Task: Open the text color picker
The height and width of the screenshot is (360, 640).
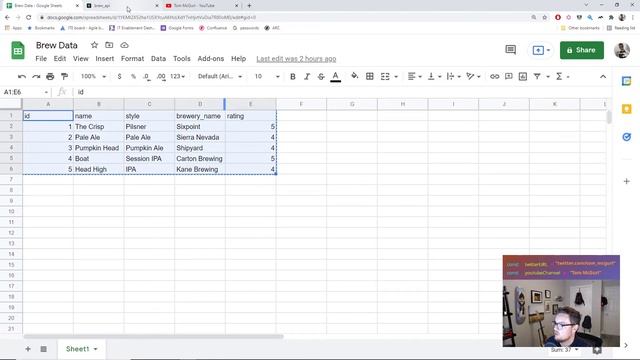Action: tap(336, 76)
